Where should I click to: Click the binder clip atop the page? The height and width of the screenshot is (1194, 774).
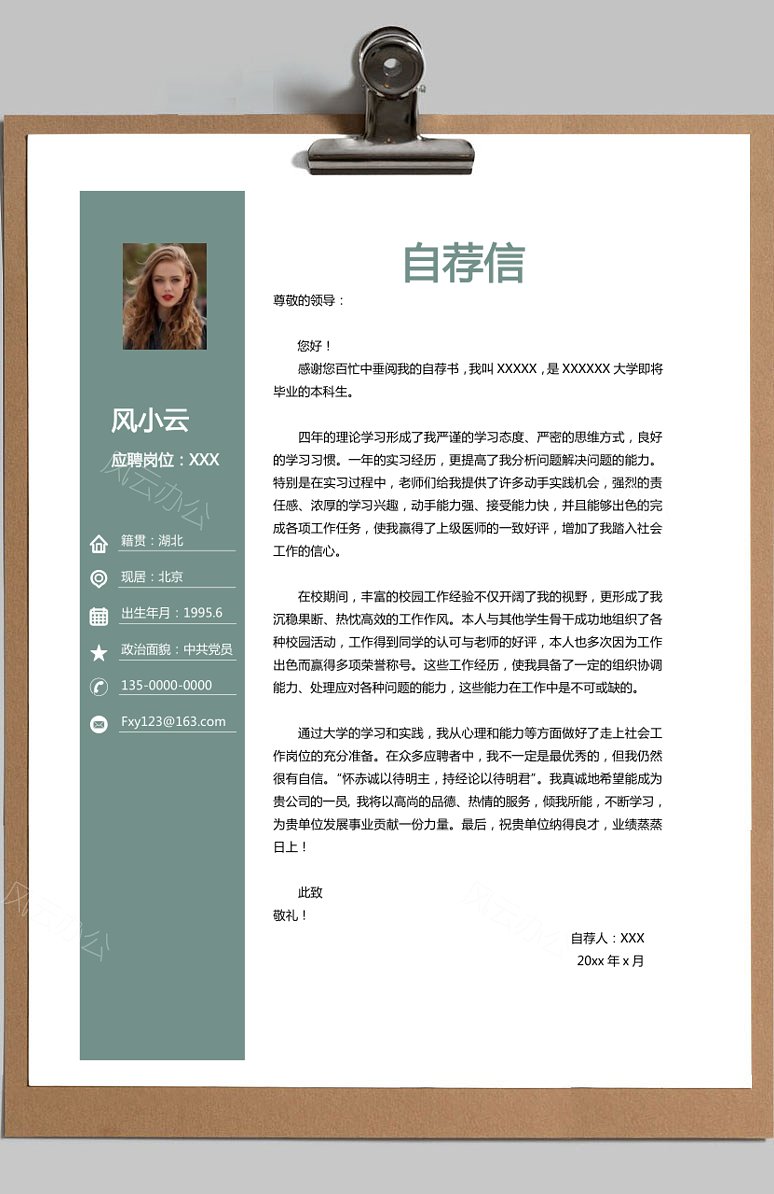click(x=391, y=101)
